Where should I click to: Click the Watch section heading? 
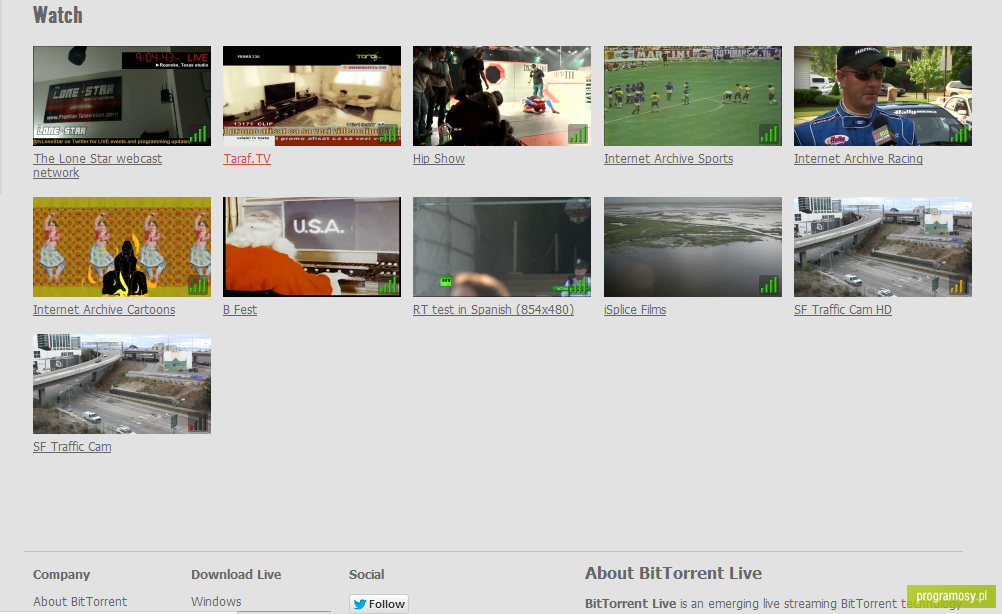click(58, 15)
